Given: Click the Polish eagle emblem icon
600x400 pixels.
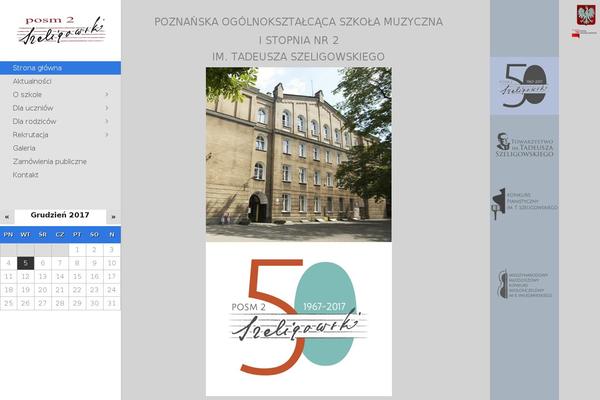Looking at the screenshot, I should tap(585, 16).
